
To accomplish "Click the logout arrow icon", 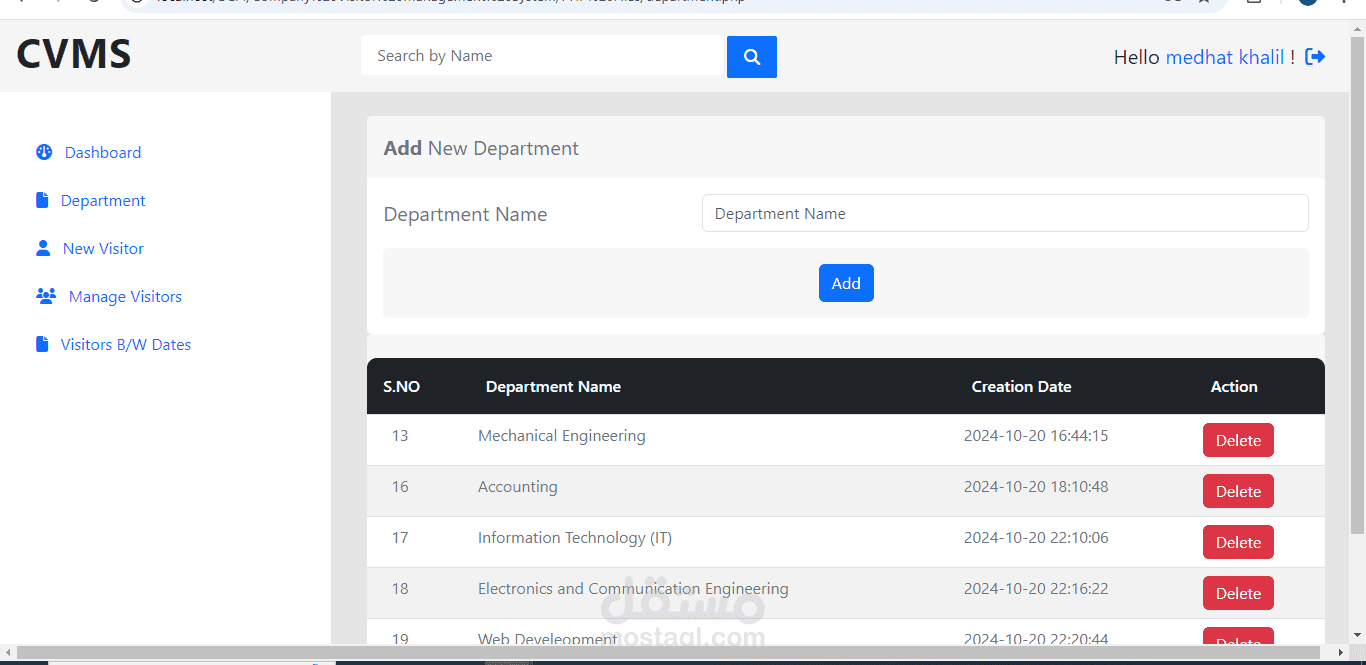I will coord(1315,57).
